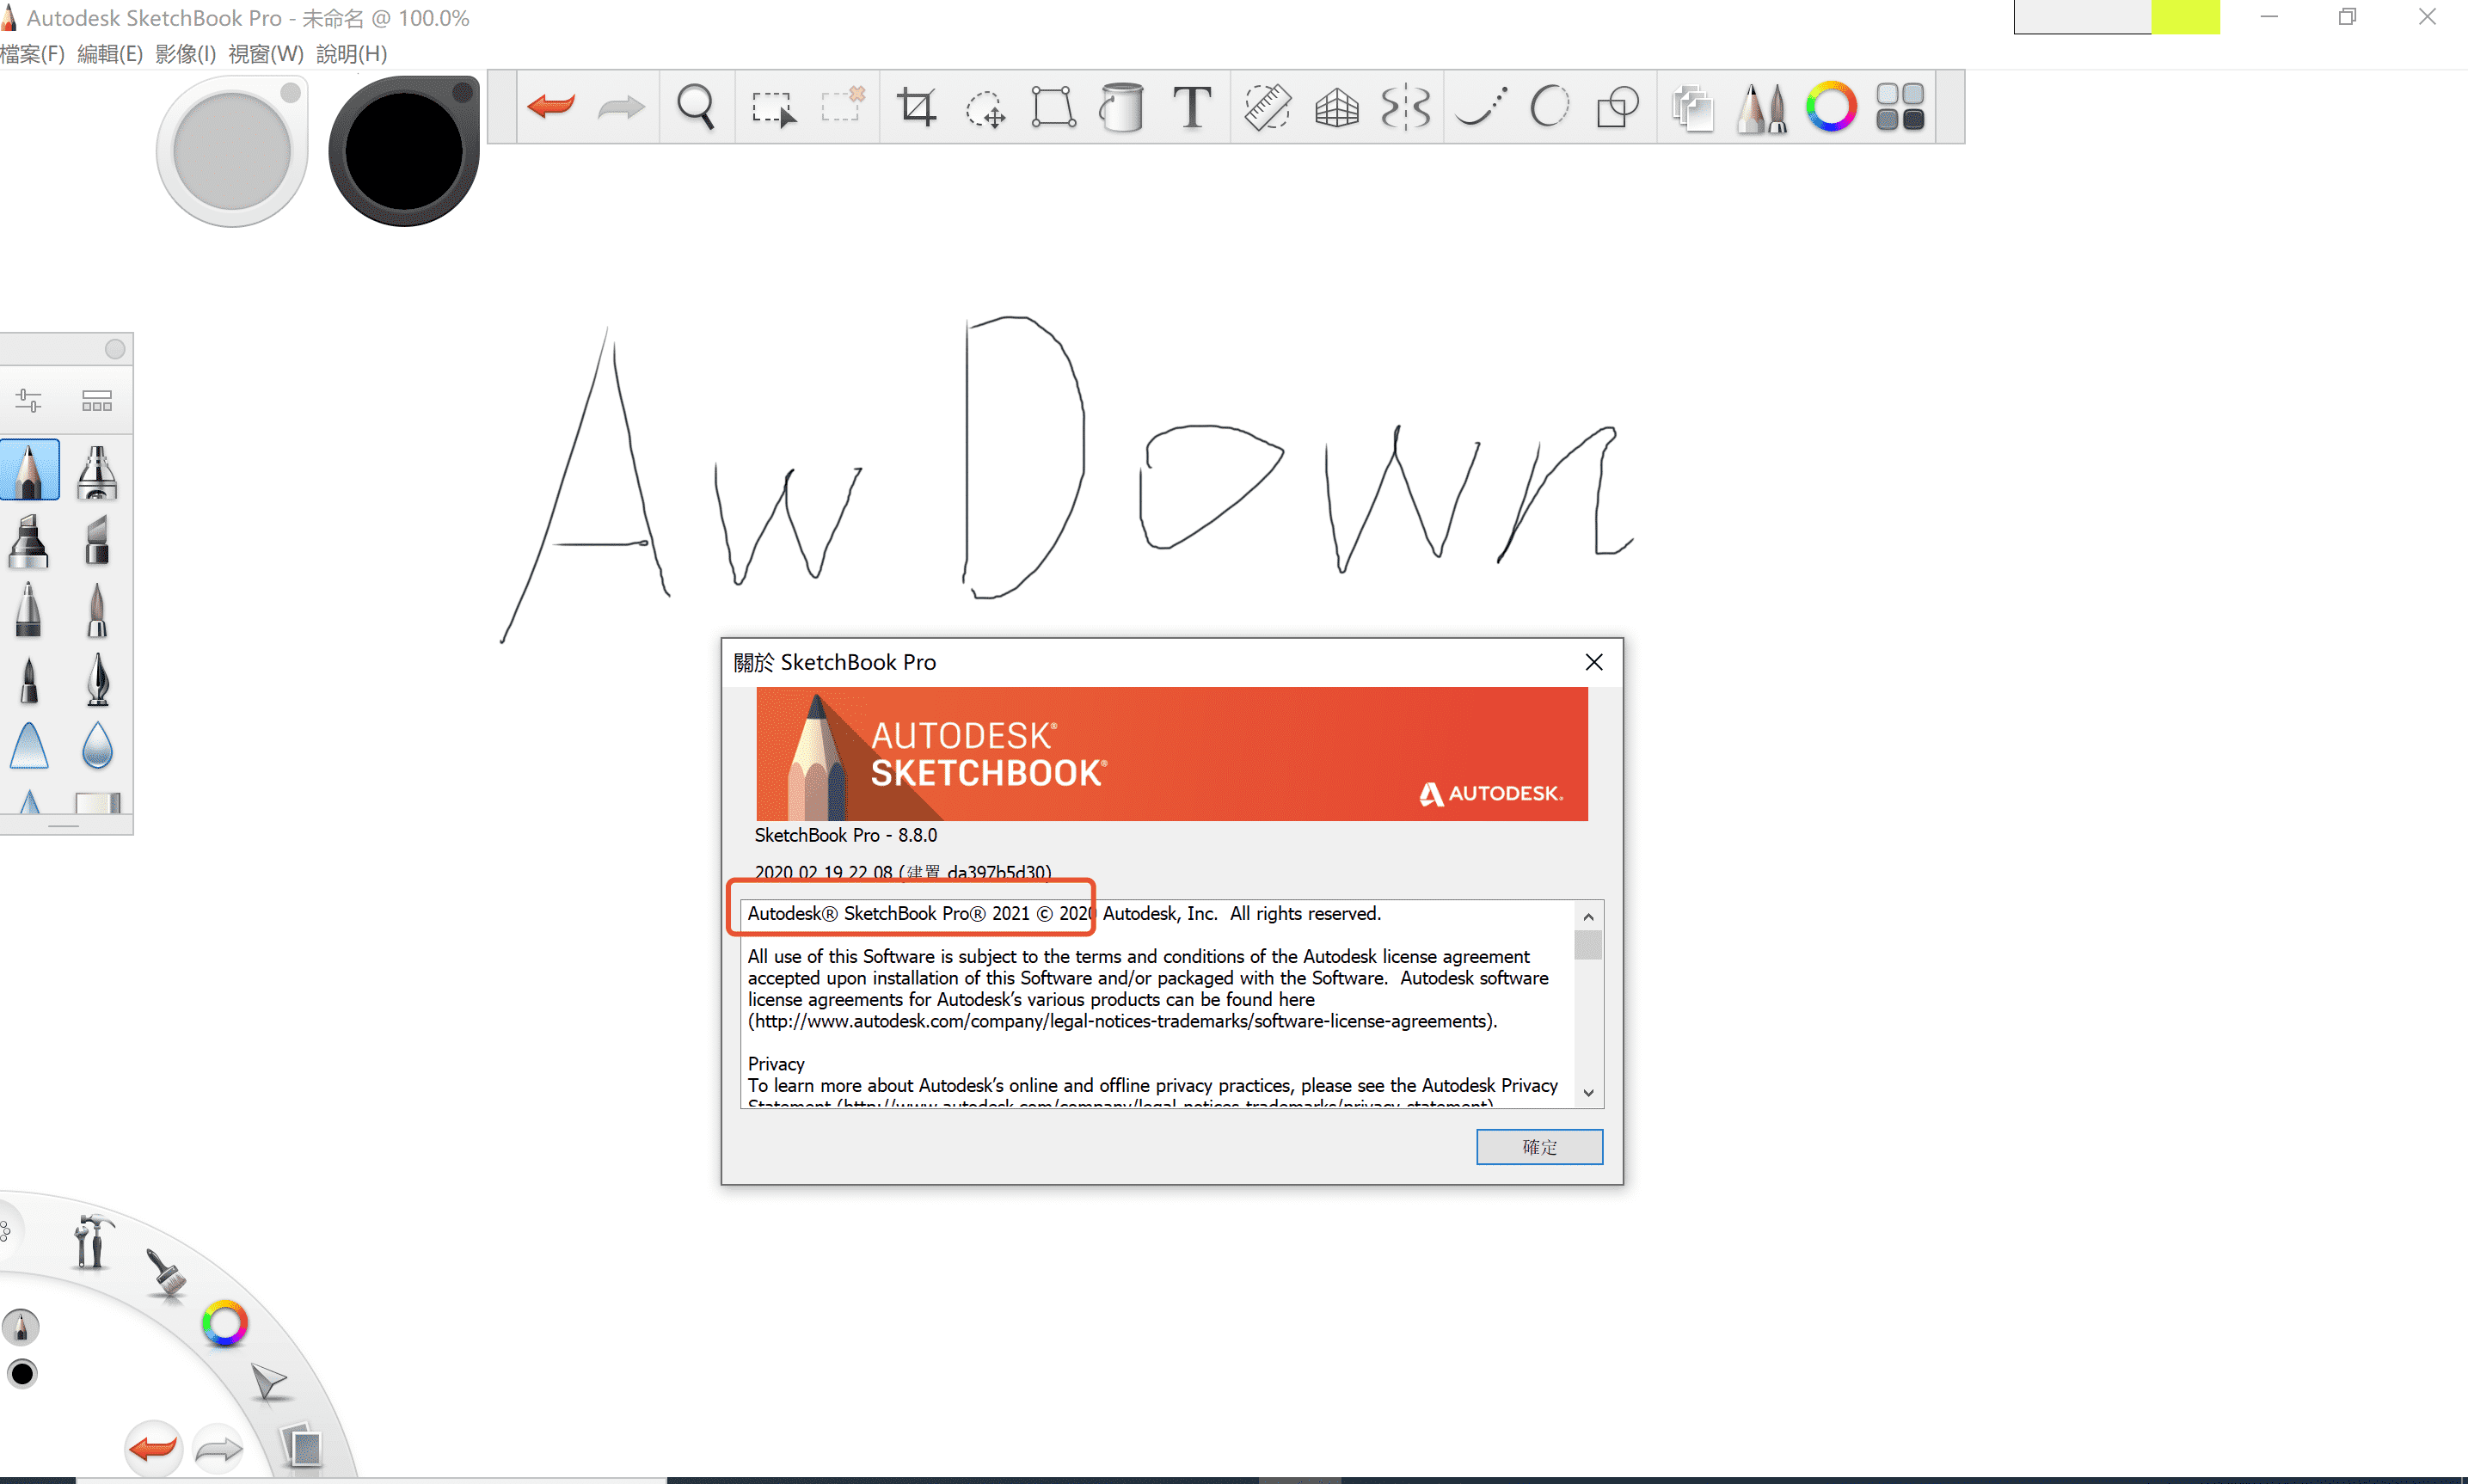Open brush properties sliders icon

[28, 401]
